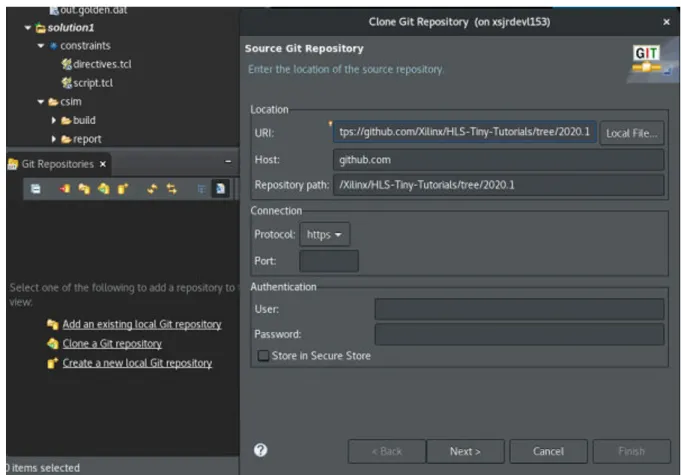
Task: Click into the Password field
Action: [519, 334]
